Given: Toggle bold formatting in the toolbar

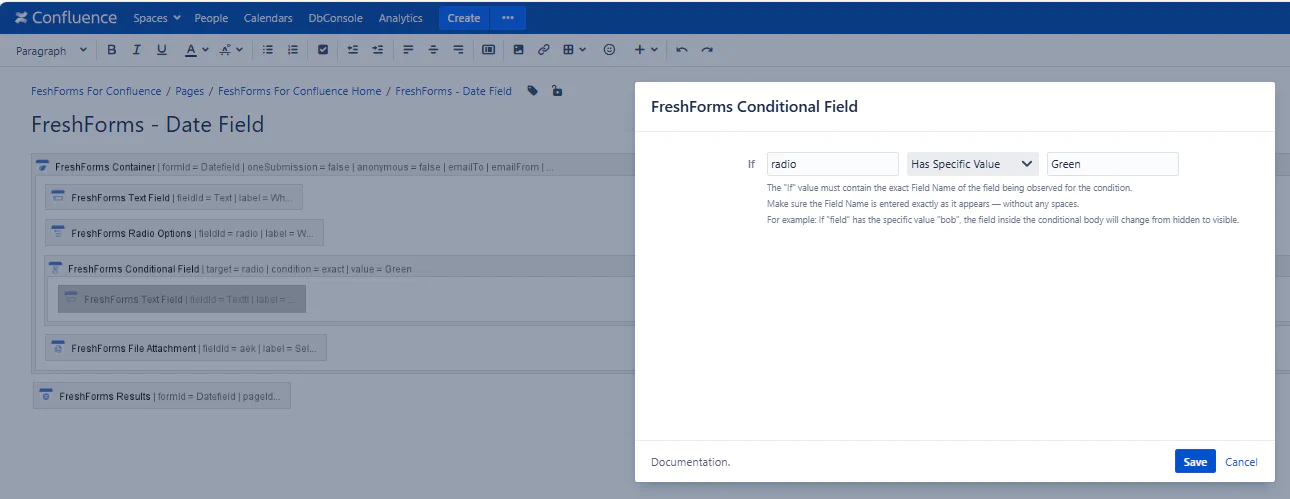Looking at the screenshot, I should coord(112,50).
